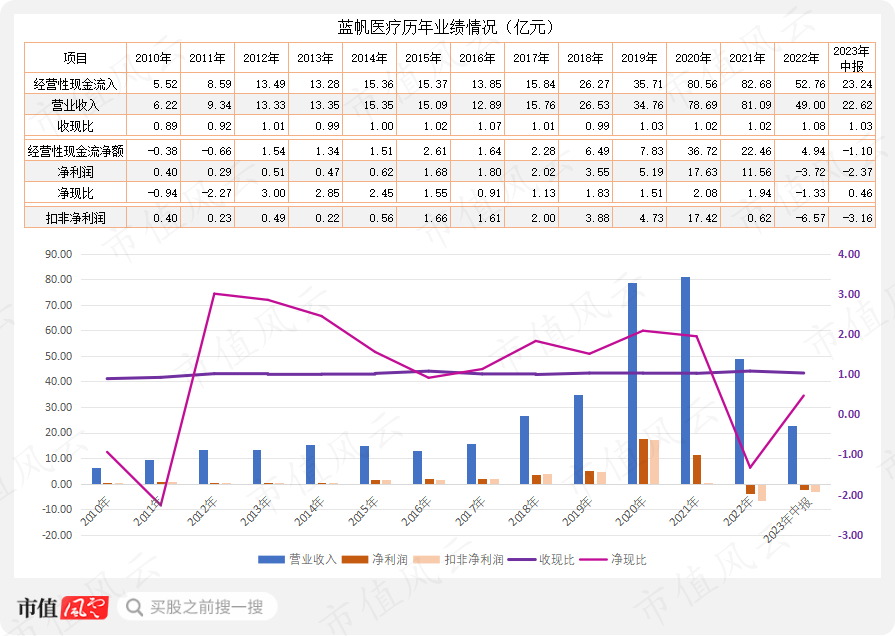Click the chart title 蓝帆医疗历年业绩情况
The width and height of the screenshot is (895, 636).
(446, 27)
